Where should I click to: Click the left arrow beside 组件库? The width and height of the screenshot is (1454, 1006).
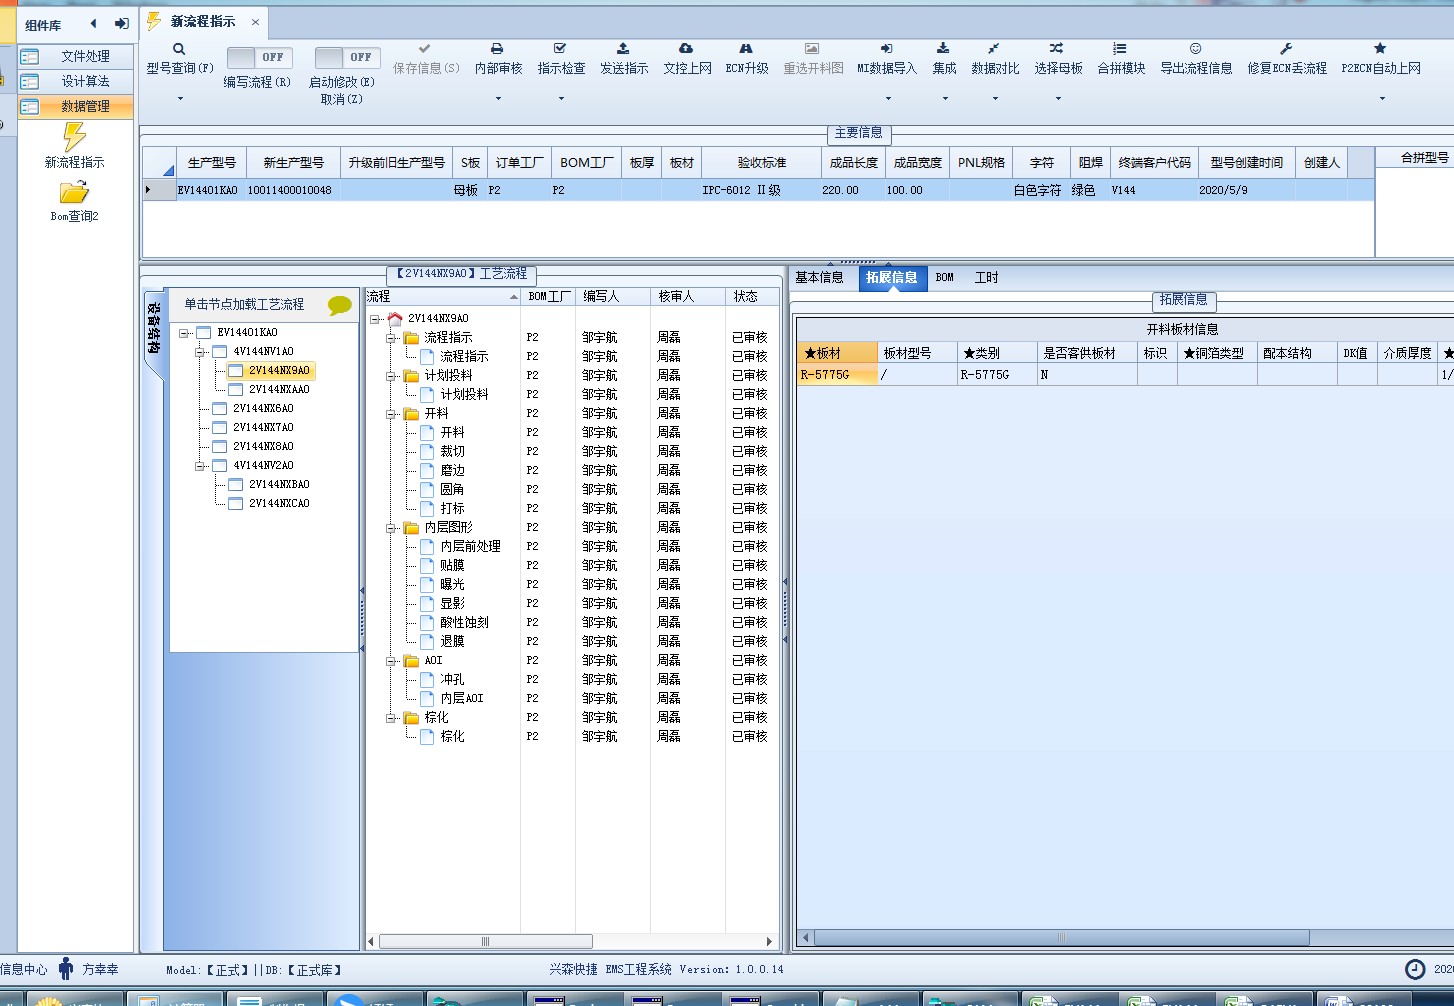(94, 24)
